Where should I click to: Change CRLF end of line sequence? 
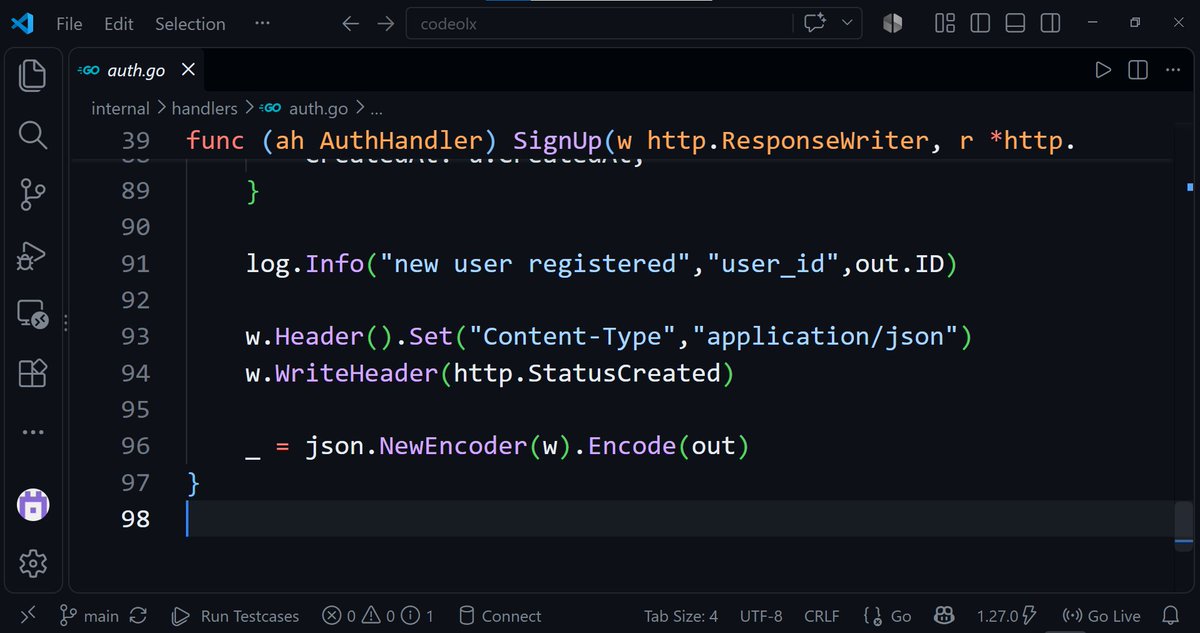(822, 616)
